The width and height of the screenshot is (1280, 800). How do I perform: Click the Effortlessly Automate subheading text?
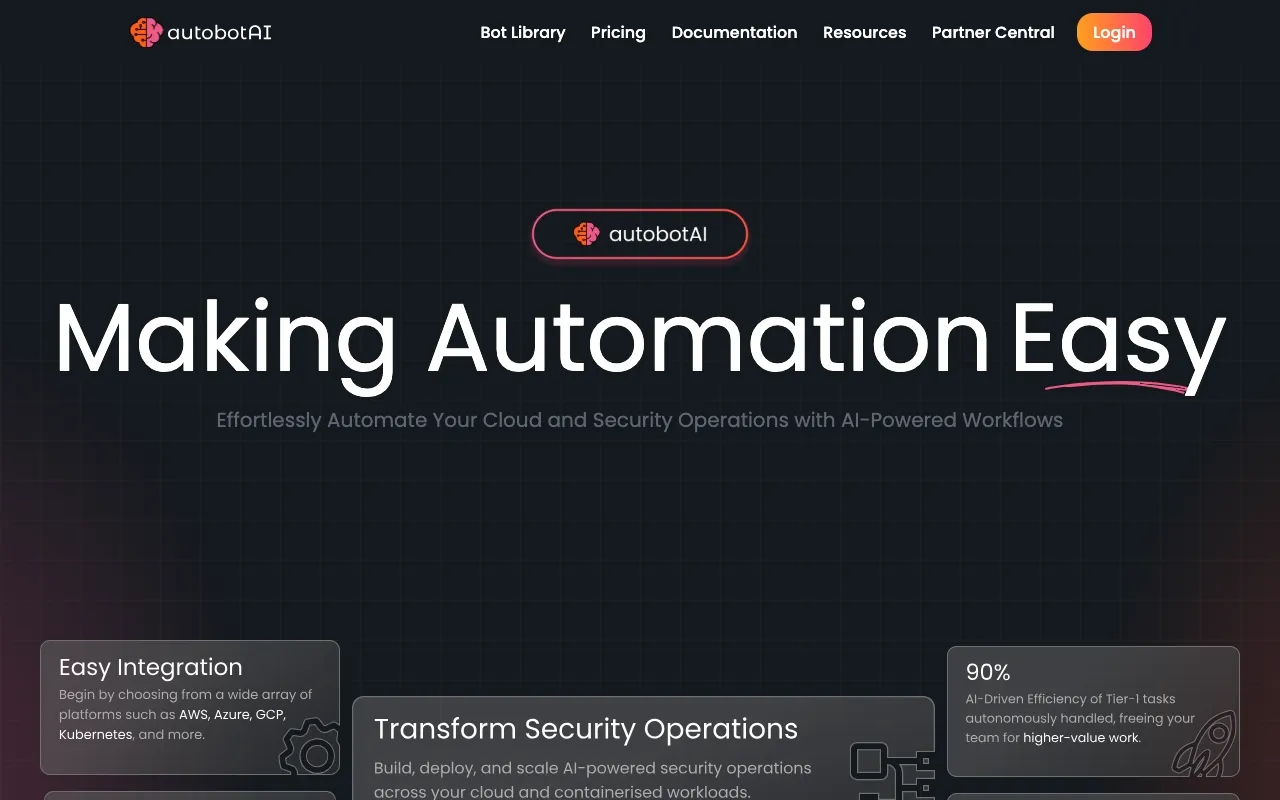point(639,420)
